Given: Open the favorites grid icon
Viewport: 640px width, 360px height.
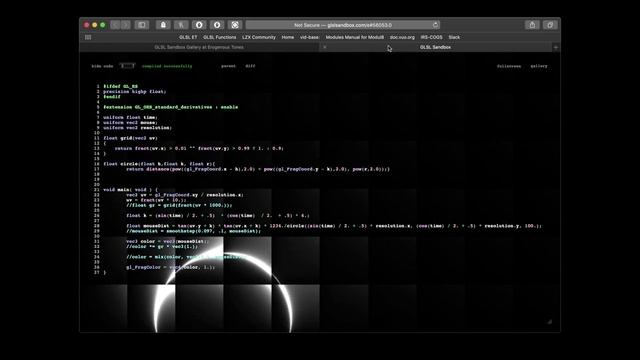Looking at the screenshot, I should coord(88,37).
